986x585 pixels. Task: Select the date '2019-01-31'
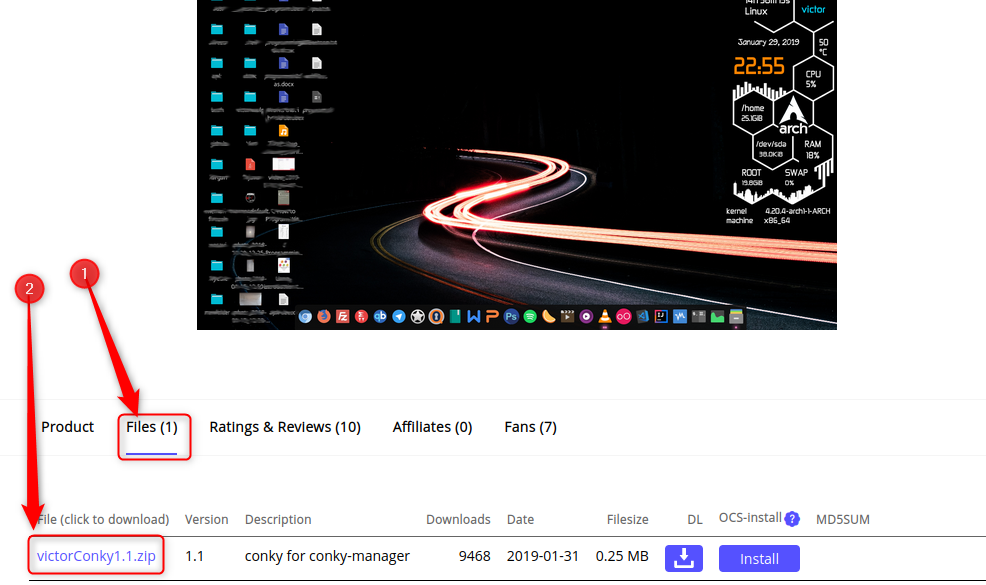(543, 556)
